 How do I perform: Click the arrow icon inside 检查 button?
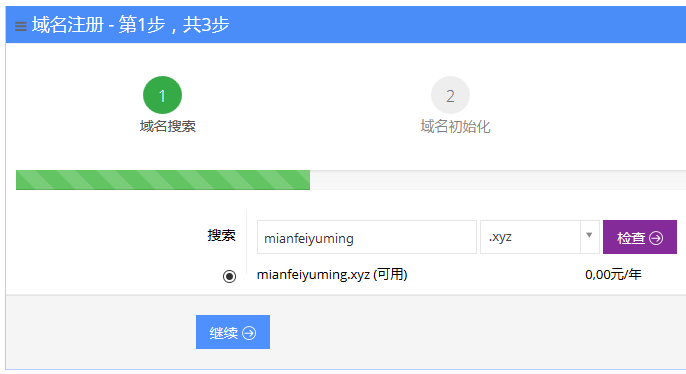656,238
